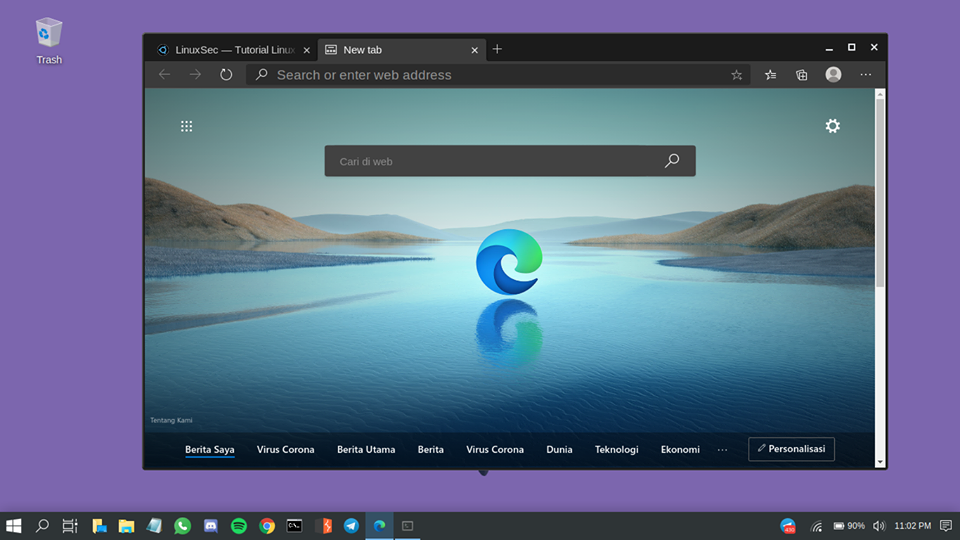
Task: Open the Ekonomi news category
Action: click(x=680, y=449)
